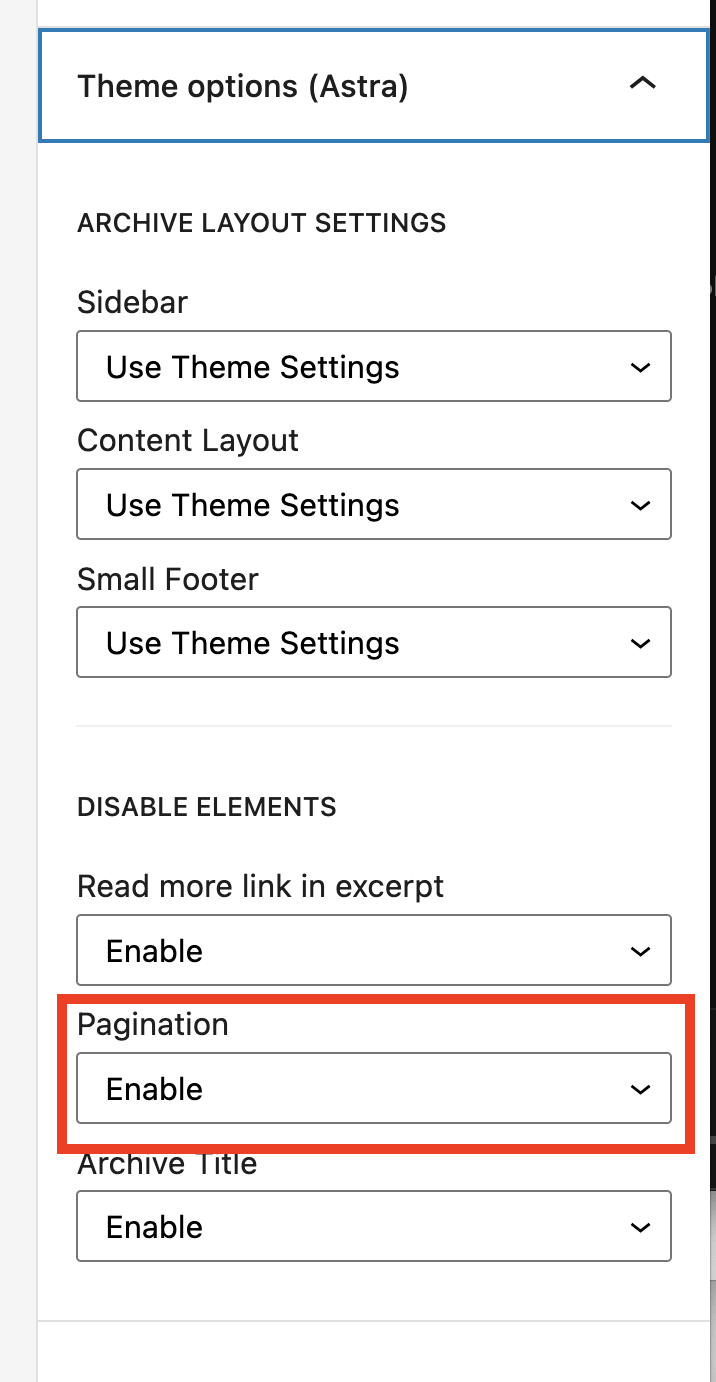Open the Sidebar dropdown menu
Viewport: 716px width, 1382px height.
pyautogui.click(x=374, y=367)
